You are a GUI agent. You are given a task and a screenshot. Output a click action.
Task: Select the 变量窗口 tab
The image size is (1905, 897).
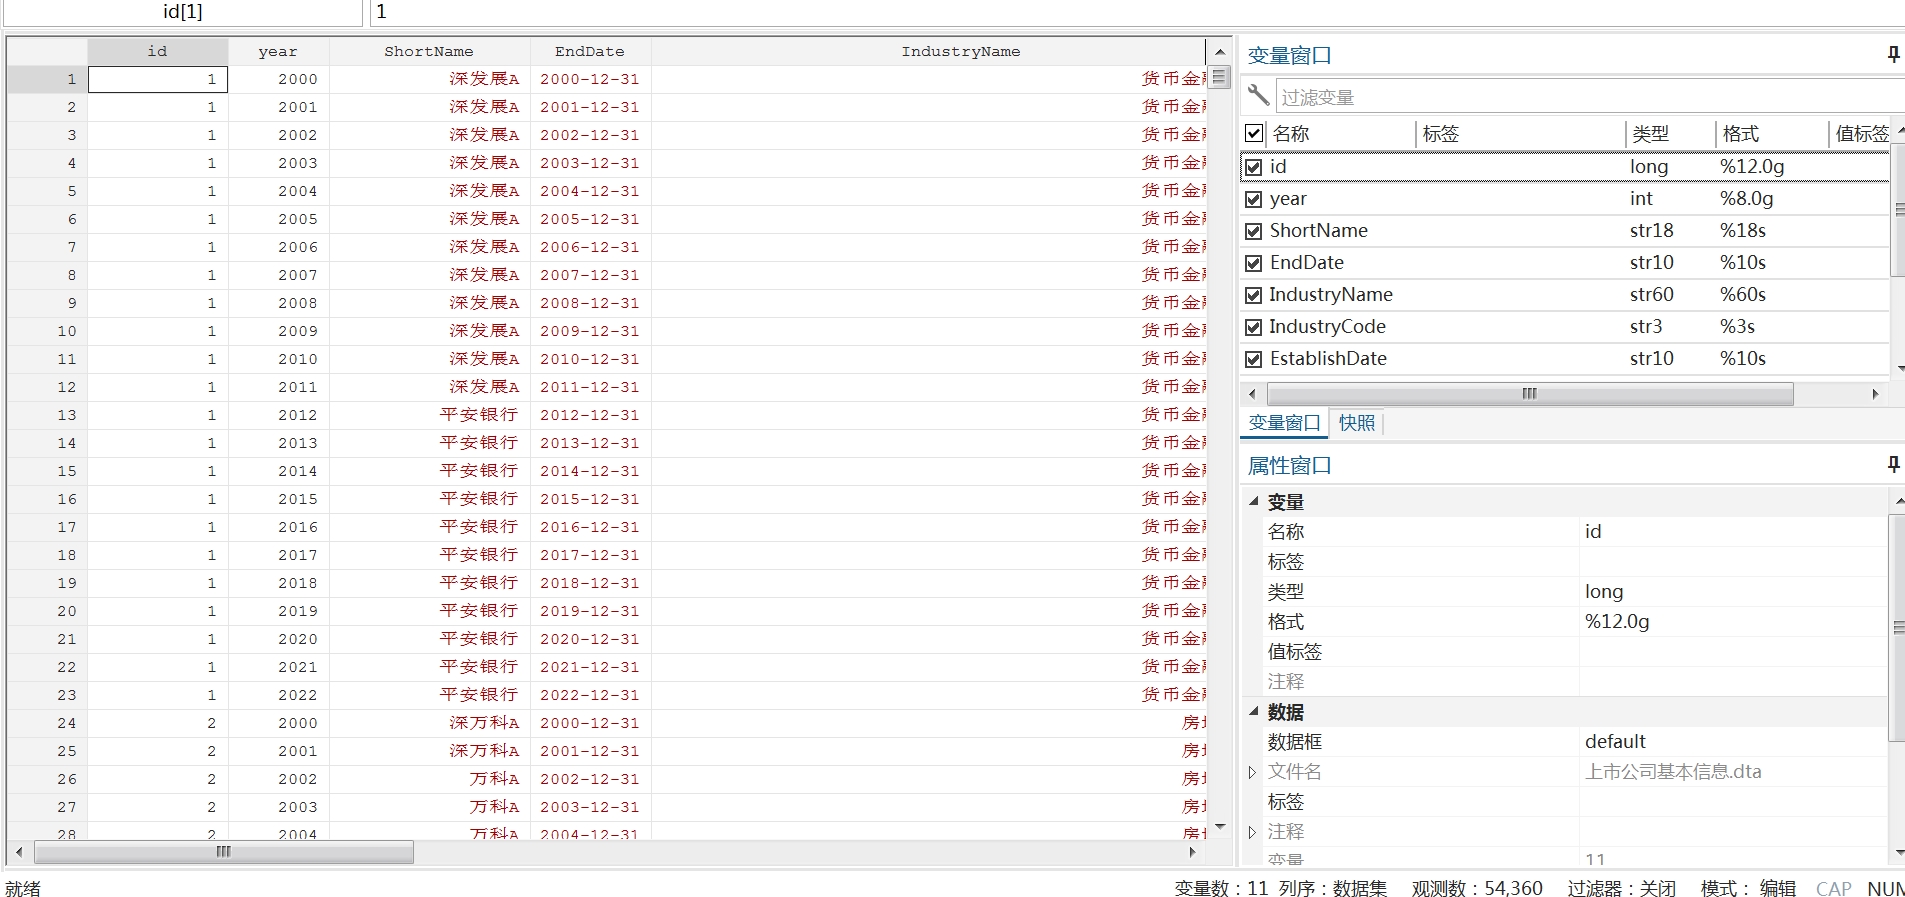pyautogui.click(x=1285, y=423)
